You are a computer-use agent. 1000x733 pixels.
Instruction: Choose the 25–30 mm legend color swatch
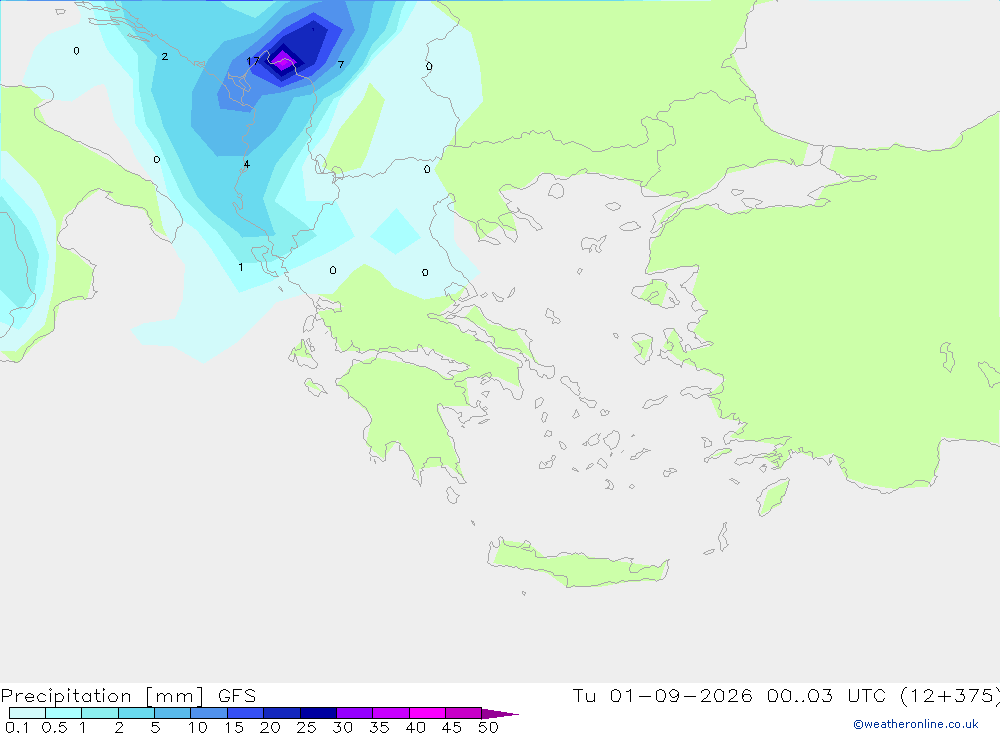(x=318, y=713)
